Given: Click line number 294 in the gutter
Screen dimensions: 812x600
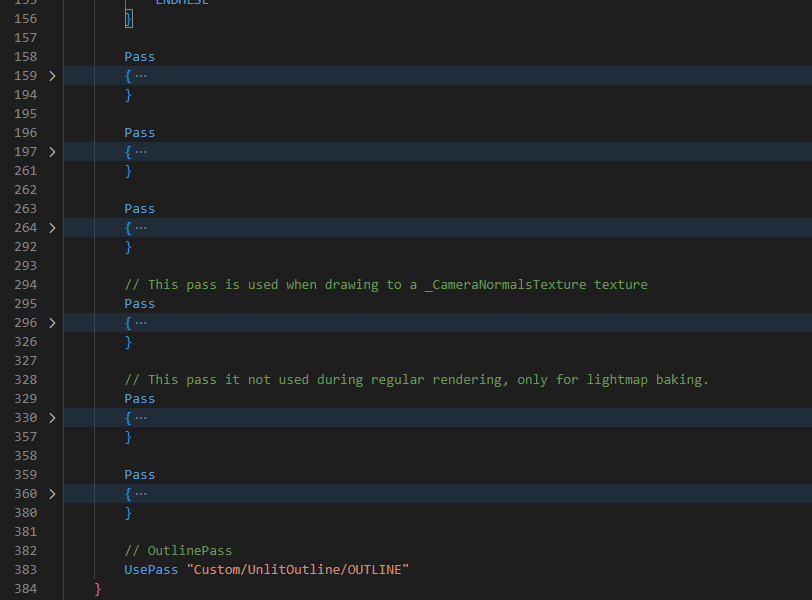Looking at the screenshot, I should pos(25,285).
